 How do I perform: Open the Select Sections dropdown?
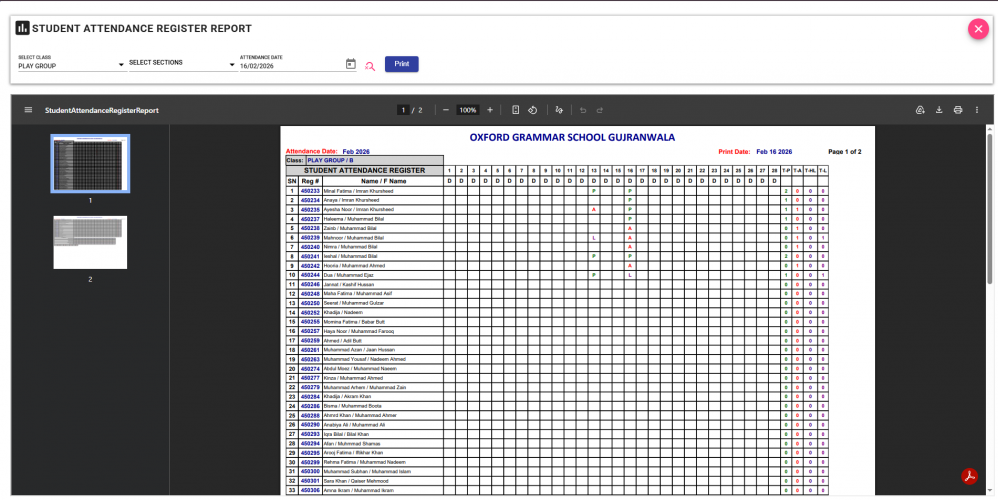183,63
